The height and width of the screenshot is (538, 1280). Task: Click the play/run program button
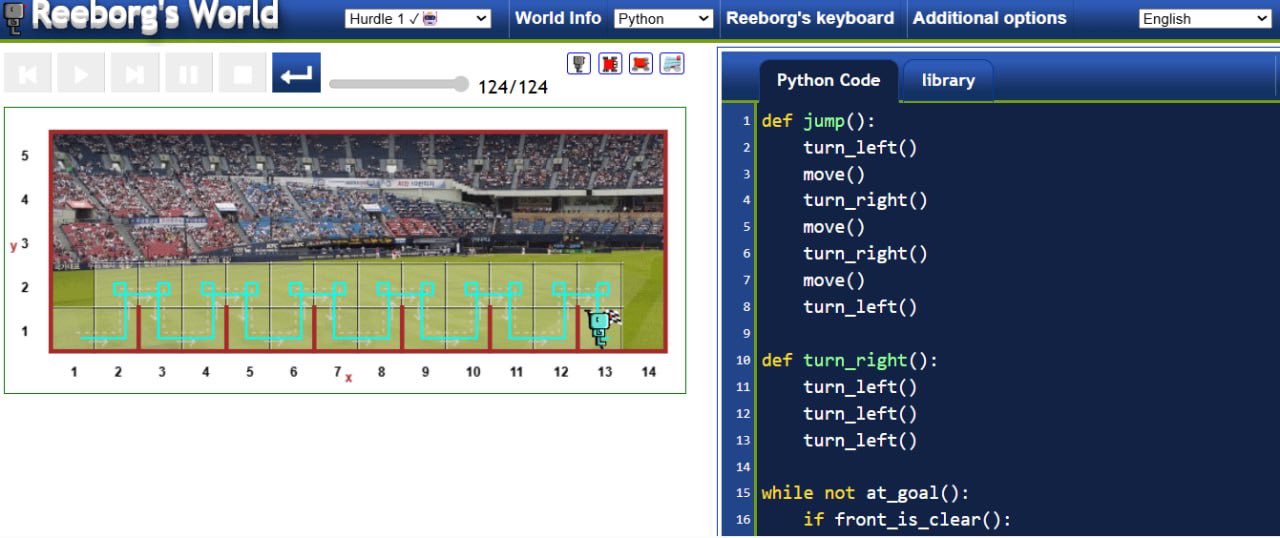(81, 73)
